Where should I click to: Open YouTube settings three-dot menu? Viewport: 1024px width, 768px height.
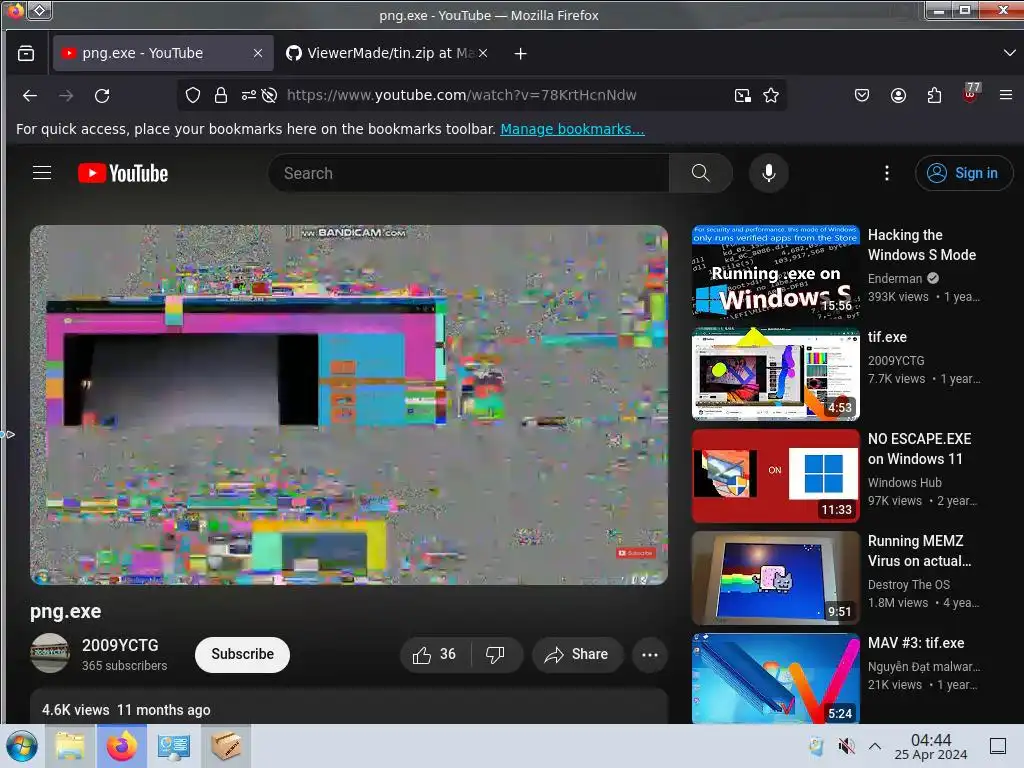[886, 173]
